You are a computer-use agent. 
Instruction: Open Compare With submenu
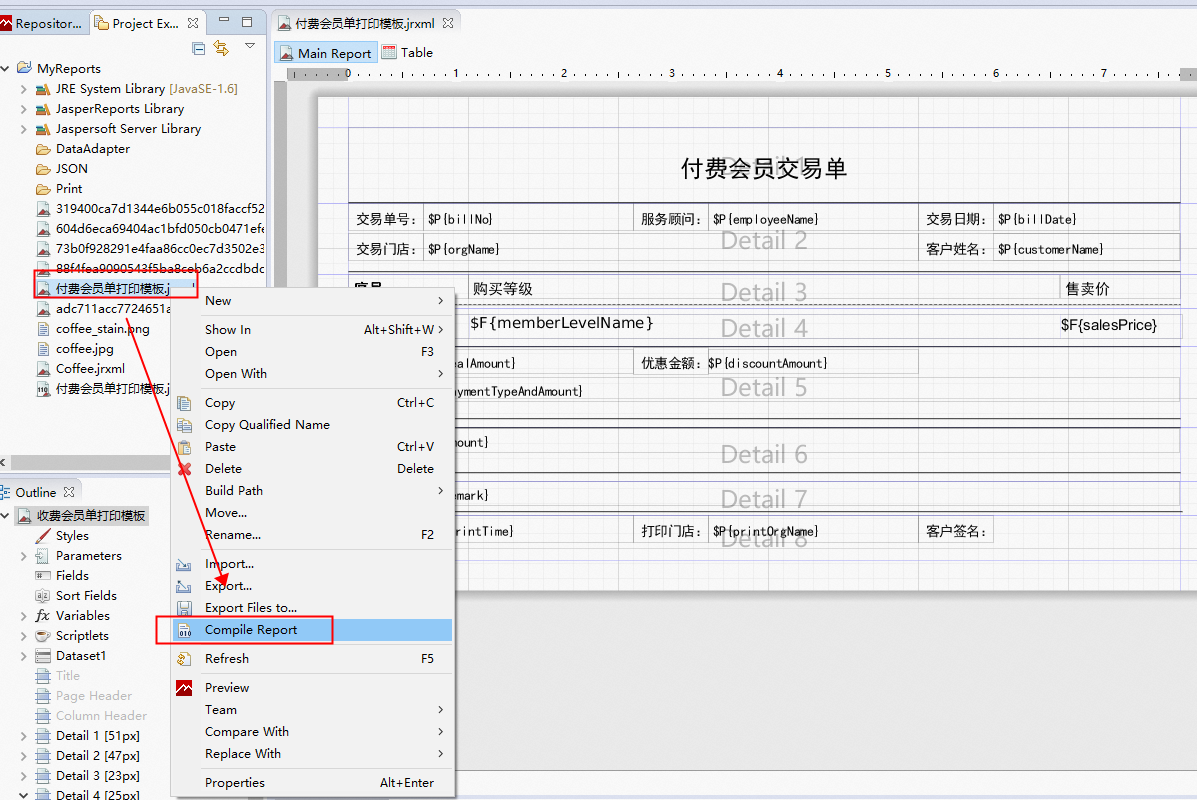coord(313,732)
